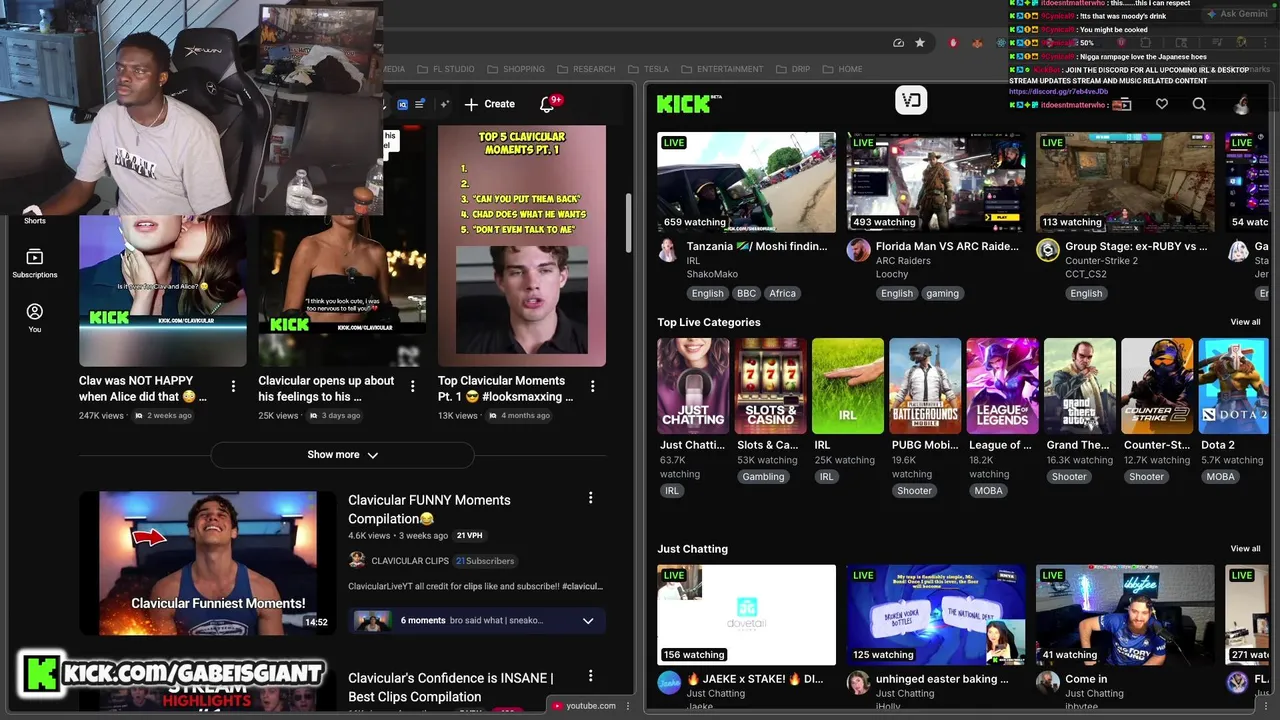
Task: View all Just Chatting streams
Action: (x=1245, y=549)
